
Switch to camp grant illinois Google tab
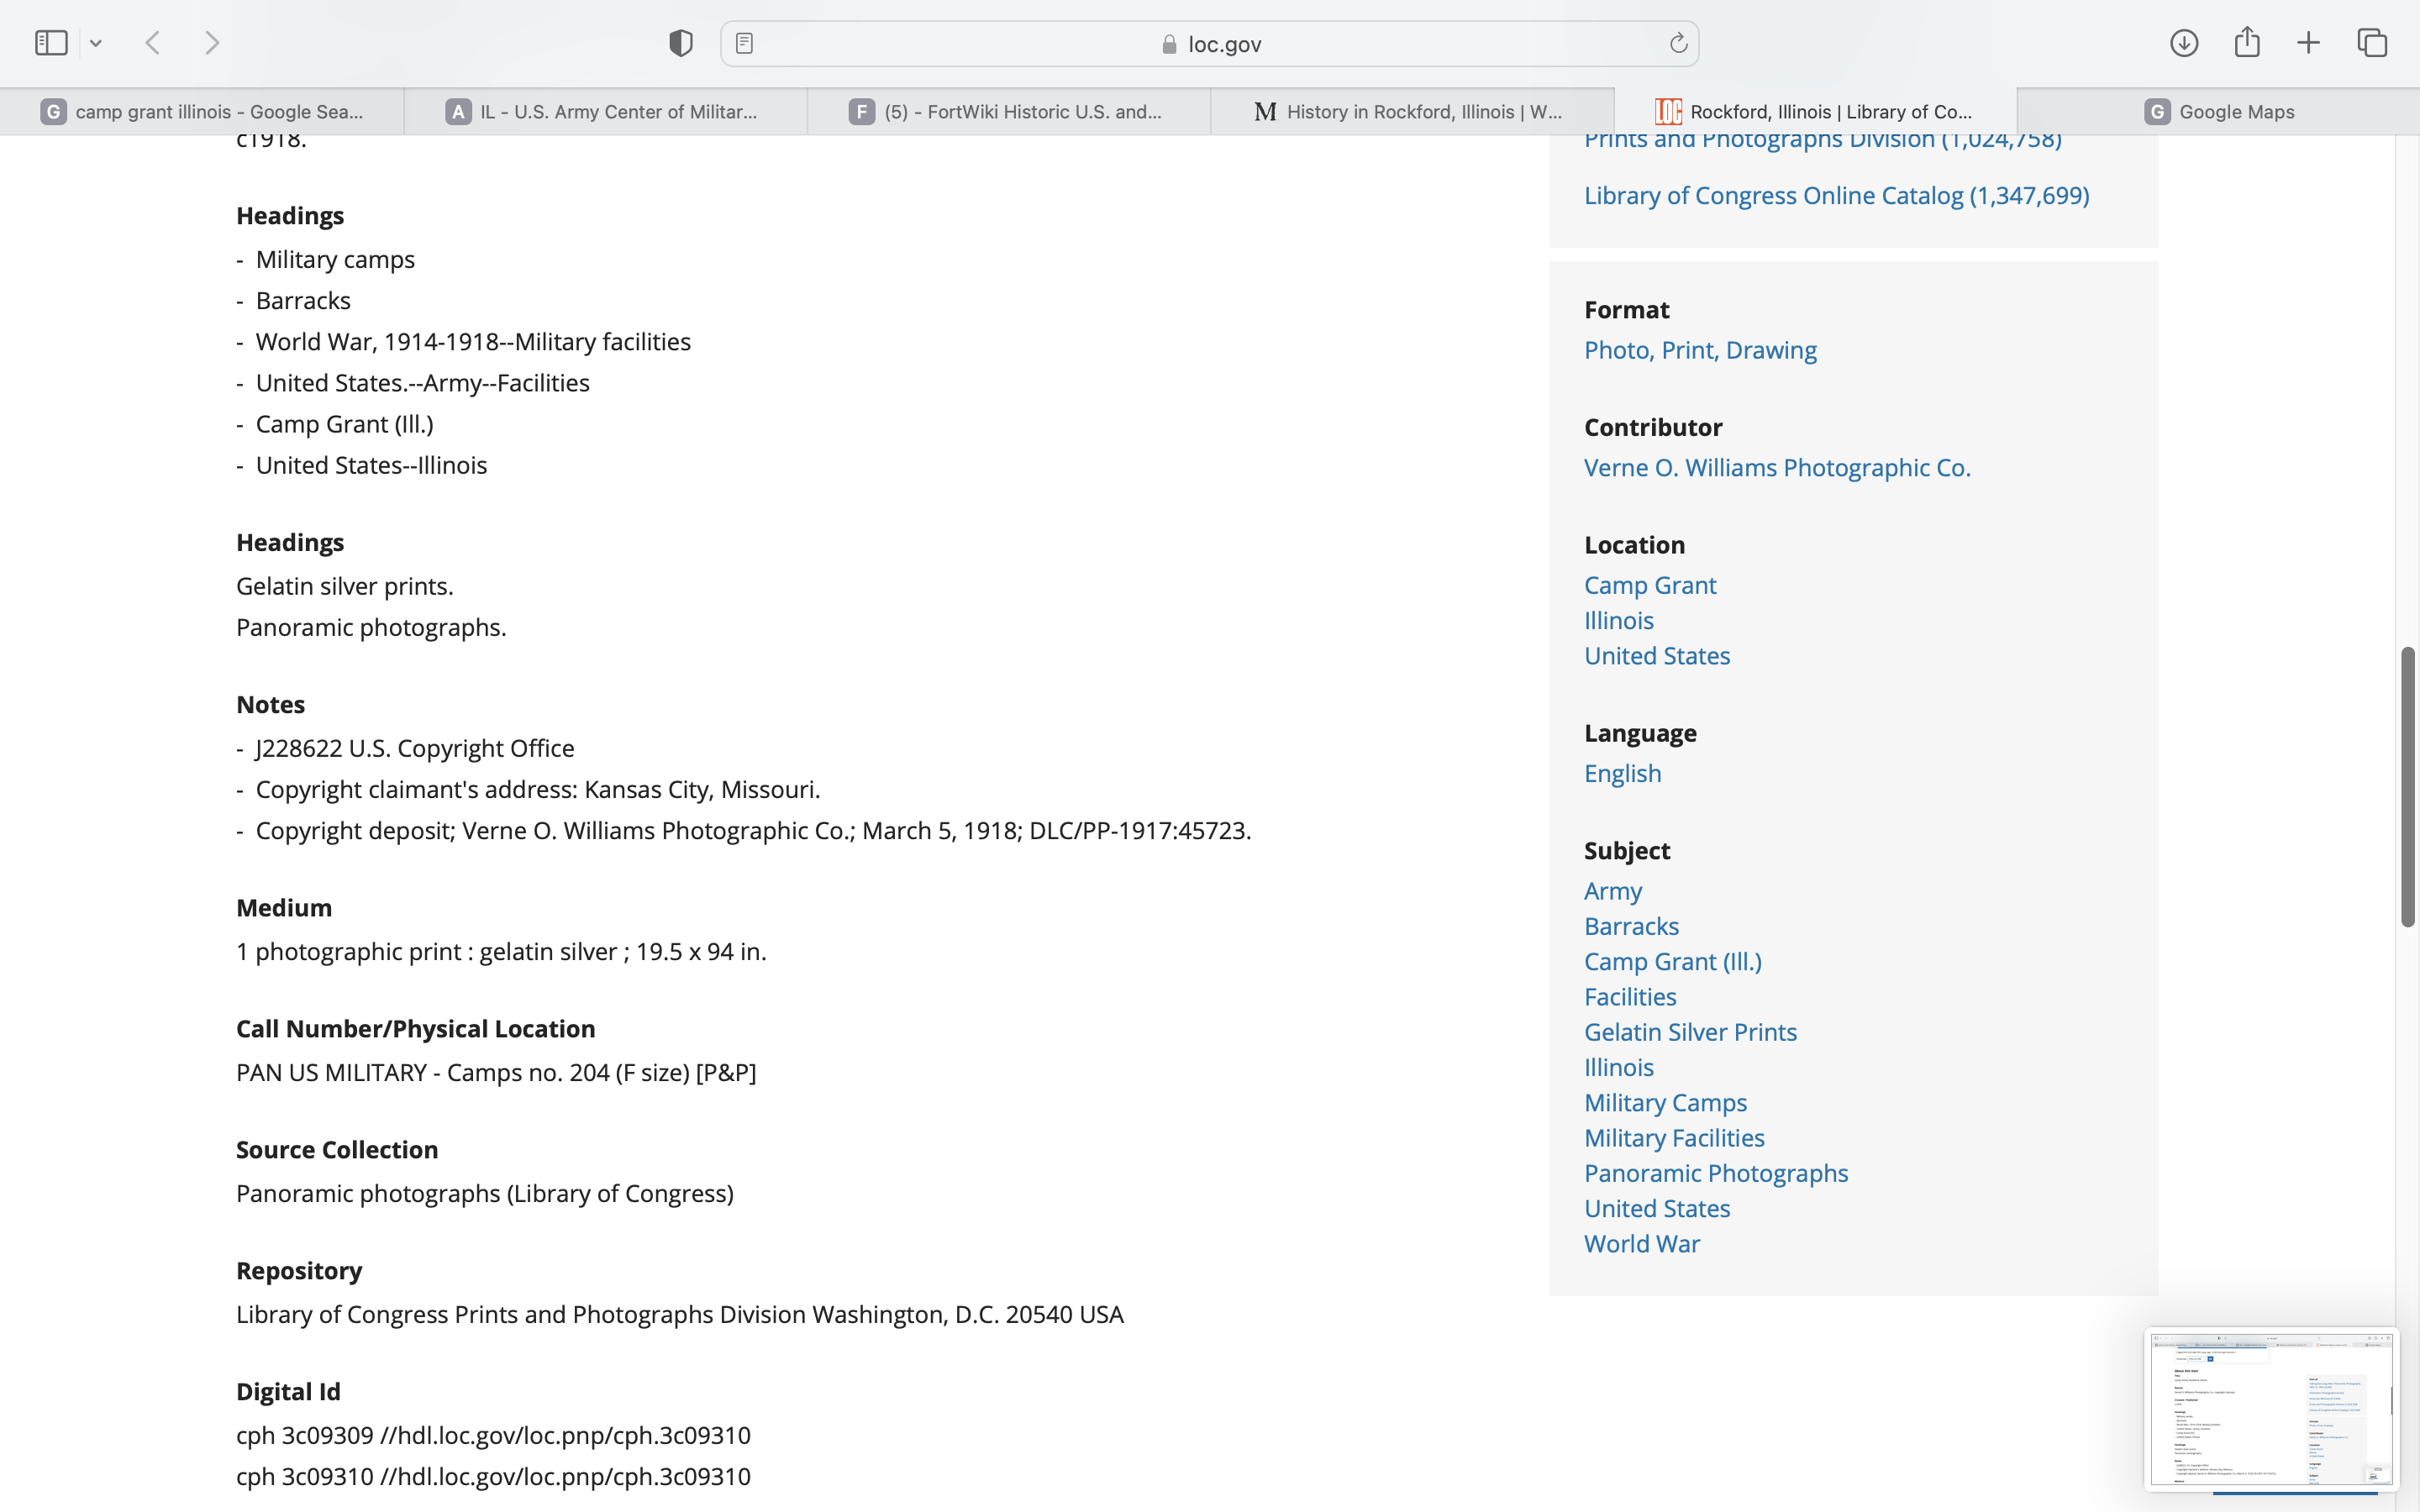[x=203, y=112]
